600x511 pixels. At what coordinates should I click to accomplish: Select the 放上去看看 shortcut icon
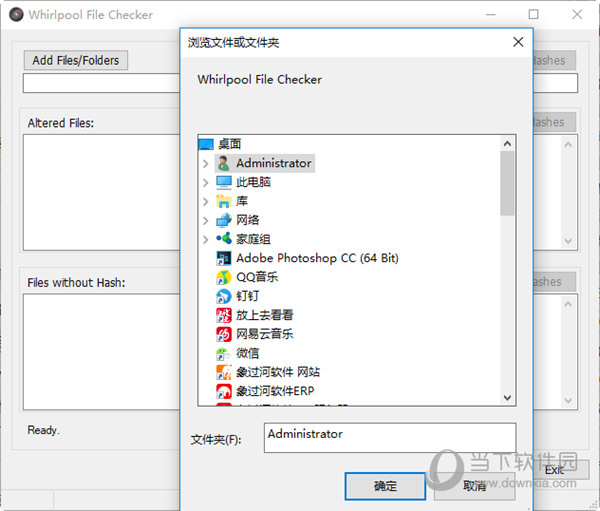click(223, 315)
